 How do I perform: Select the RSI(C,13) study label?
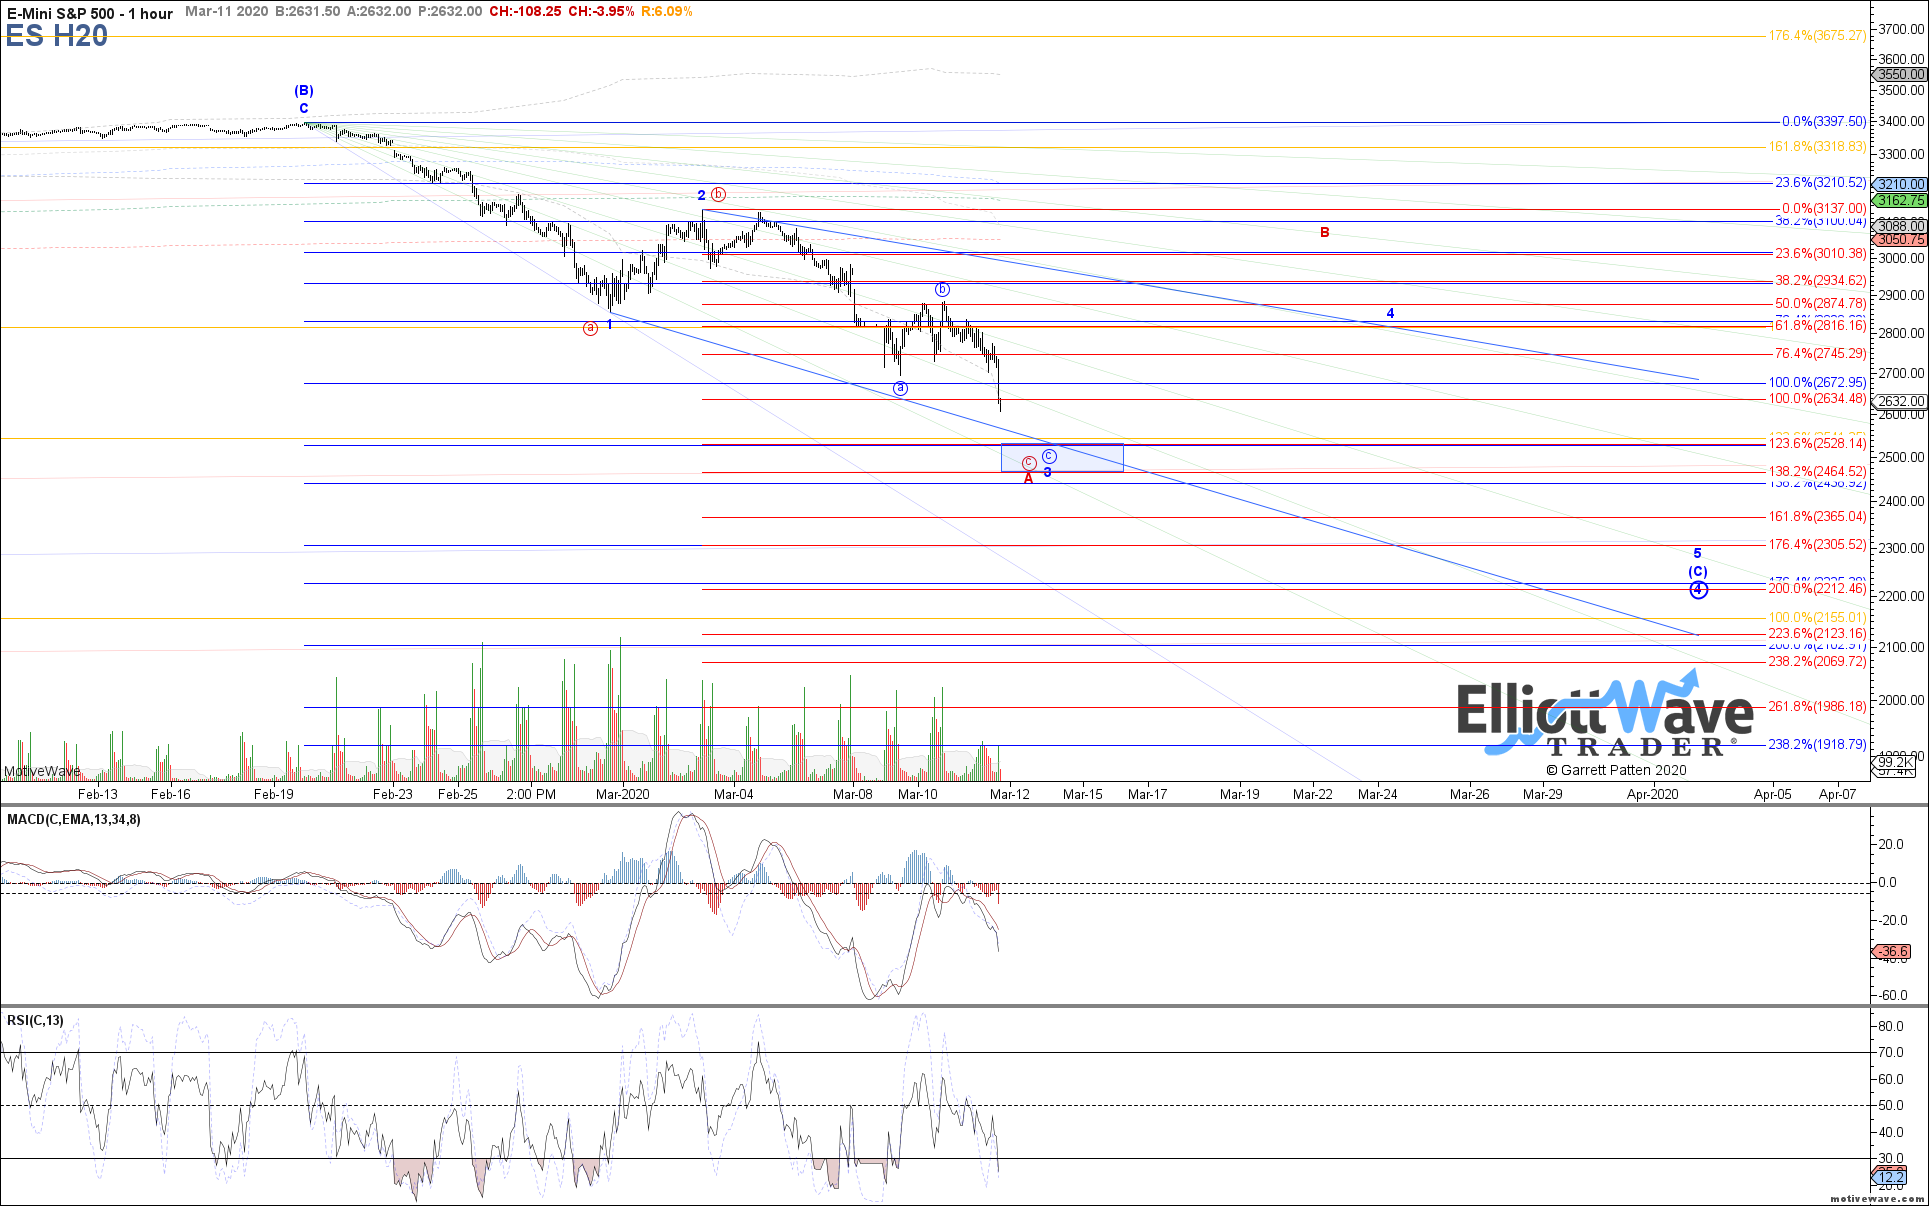click(33, 1019)
